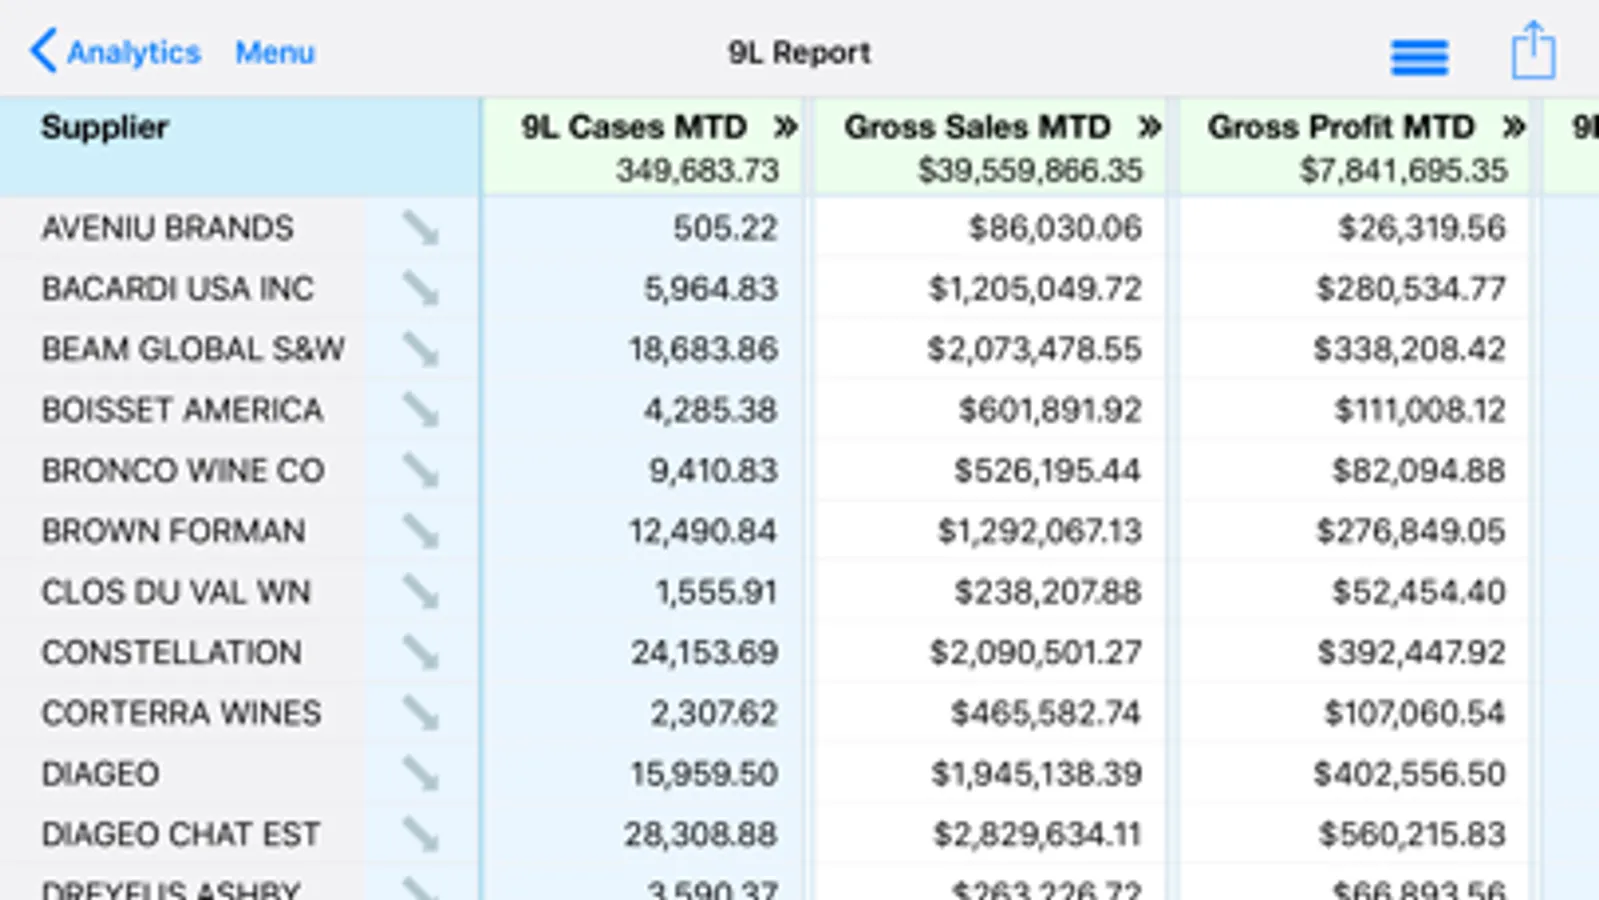Tap the trend arrow beside BACARDI USA INC
1599x900 pixels.
[x=421, y=290]
